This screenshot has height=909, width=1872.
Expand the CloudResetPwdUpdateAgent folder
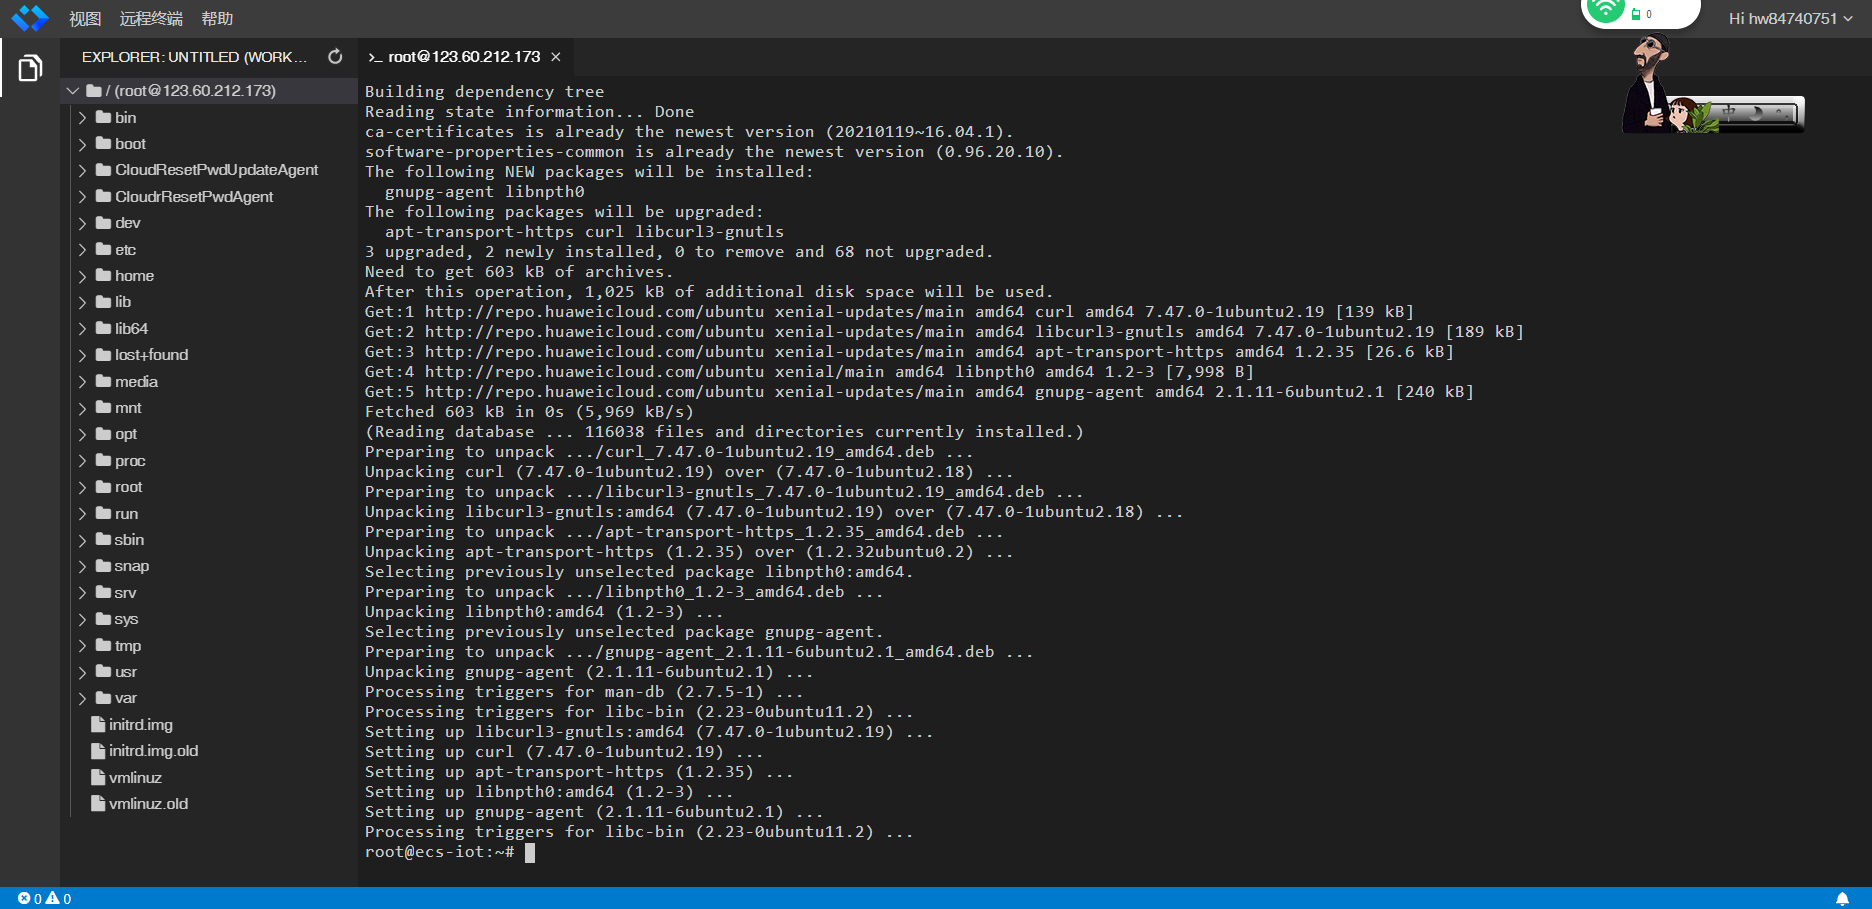pyautogui.click(x=216, y=170)
